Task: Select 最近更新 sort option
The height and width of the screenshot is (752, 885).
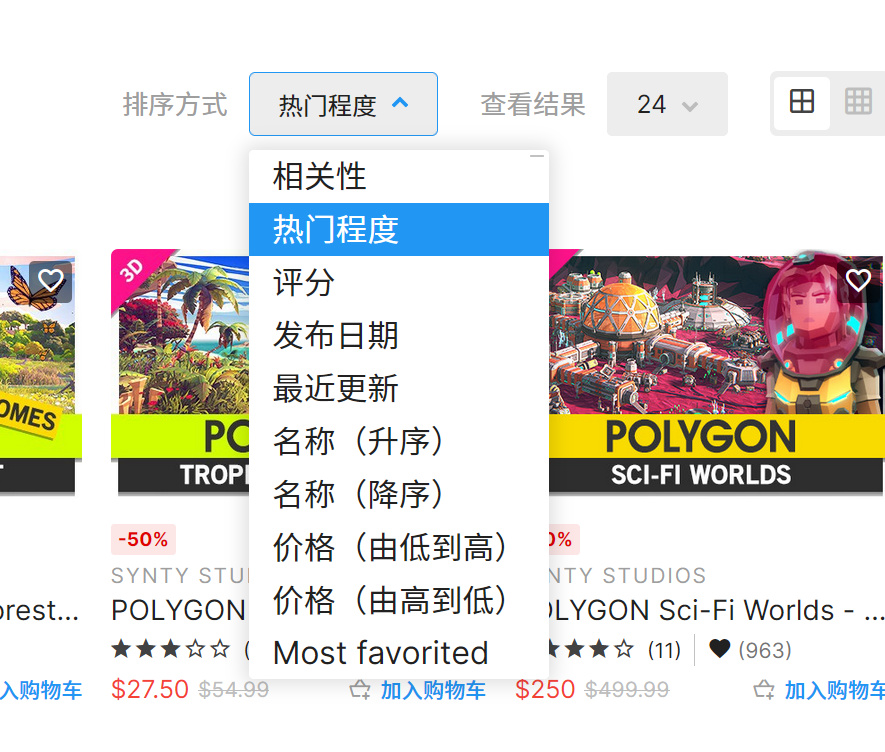Action: pos(398,388)
